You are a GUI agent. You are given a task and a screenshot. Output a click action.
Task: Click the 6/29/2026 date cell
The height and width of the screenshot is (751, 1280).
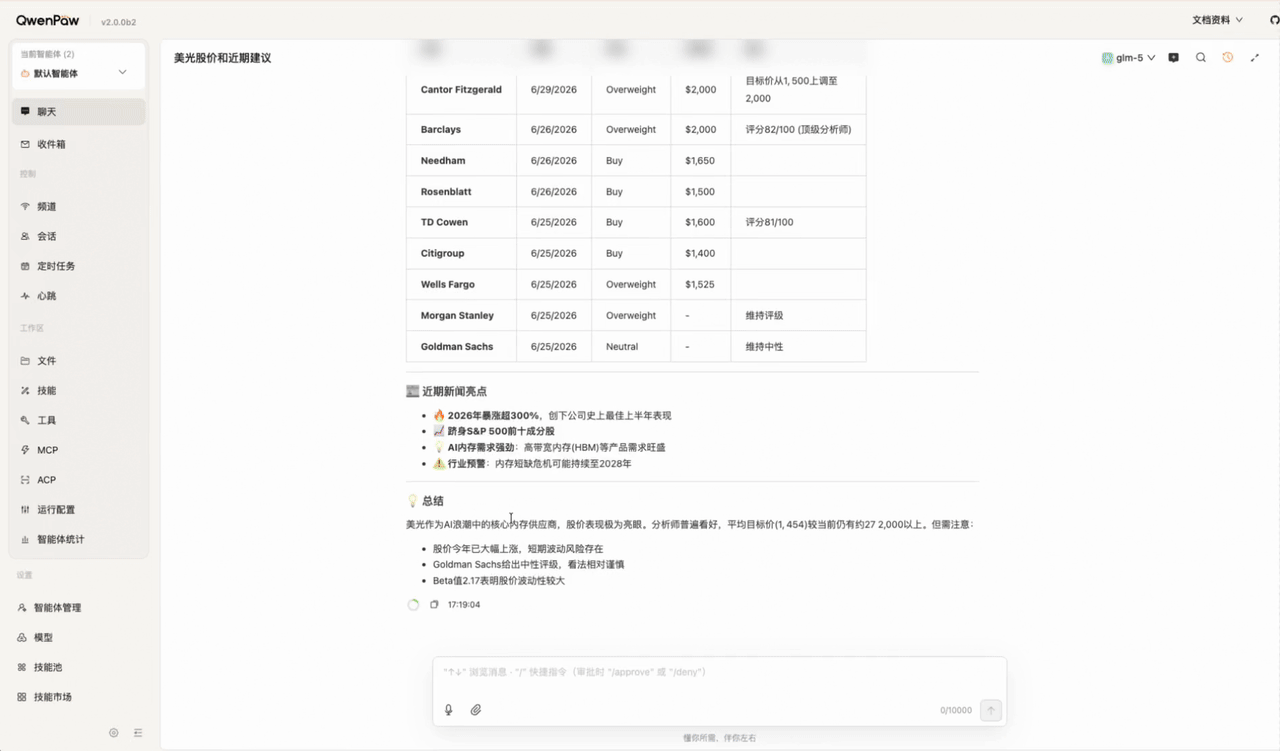[555, 90]
